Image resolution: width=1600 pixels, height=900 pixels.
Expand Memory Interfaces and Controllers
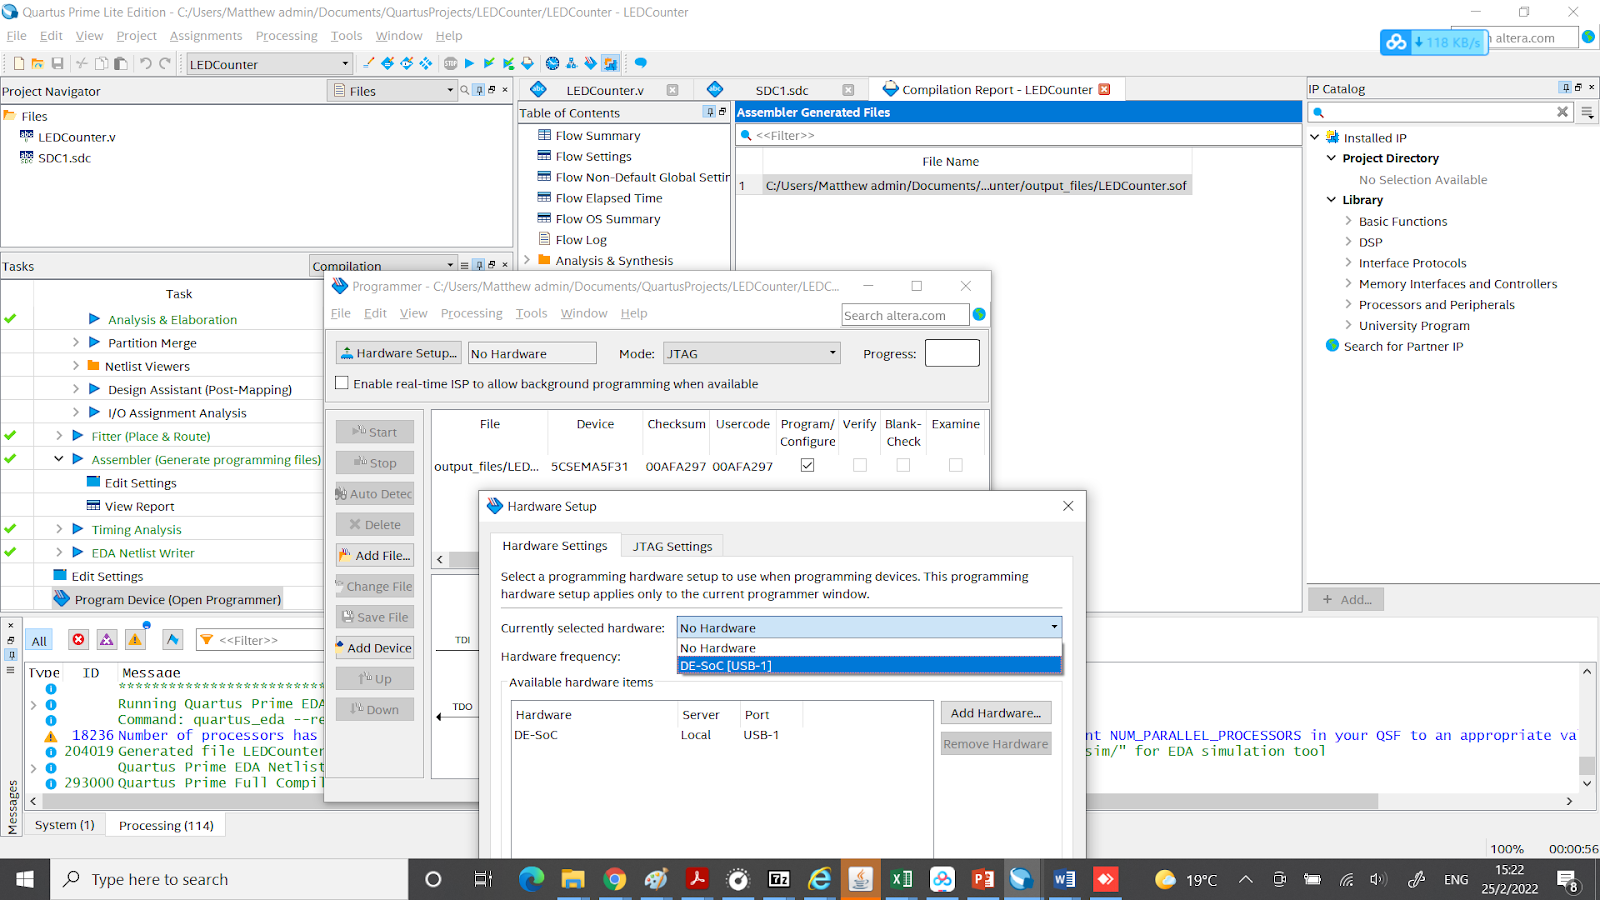point(1348,283)
